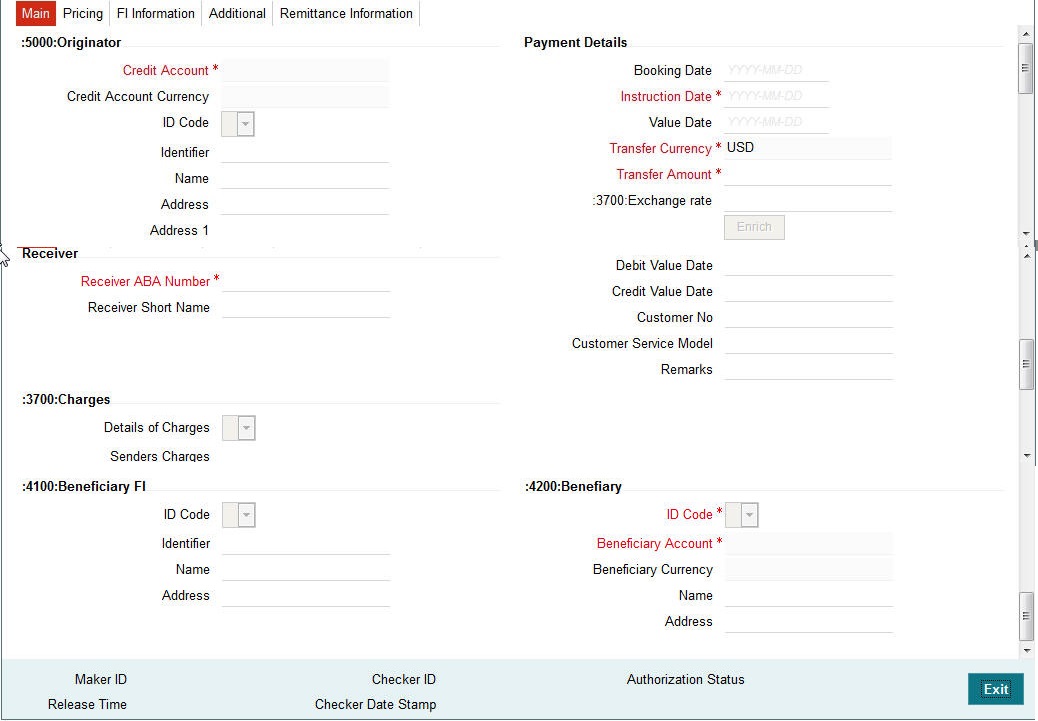Viewport: 1038px width, 721px height.
Task: Click the :4100:Beneficiary FI section heading
Action: [84, 486]
